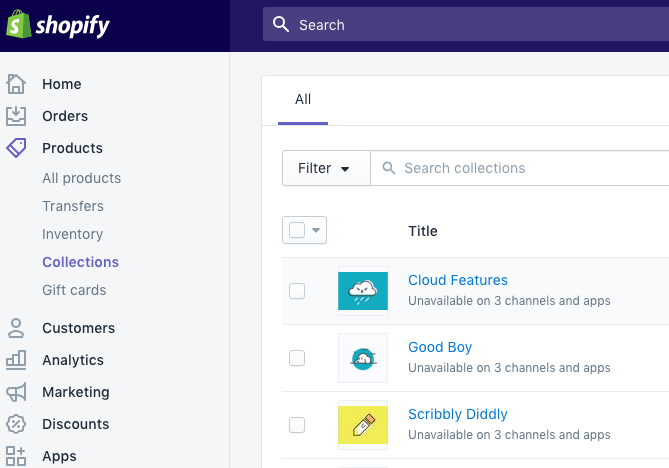Open Home in the sidebar
669x468 pixels.
(x=61, y=84)
